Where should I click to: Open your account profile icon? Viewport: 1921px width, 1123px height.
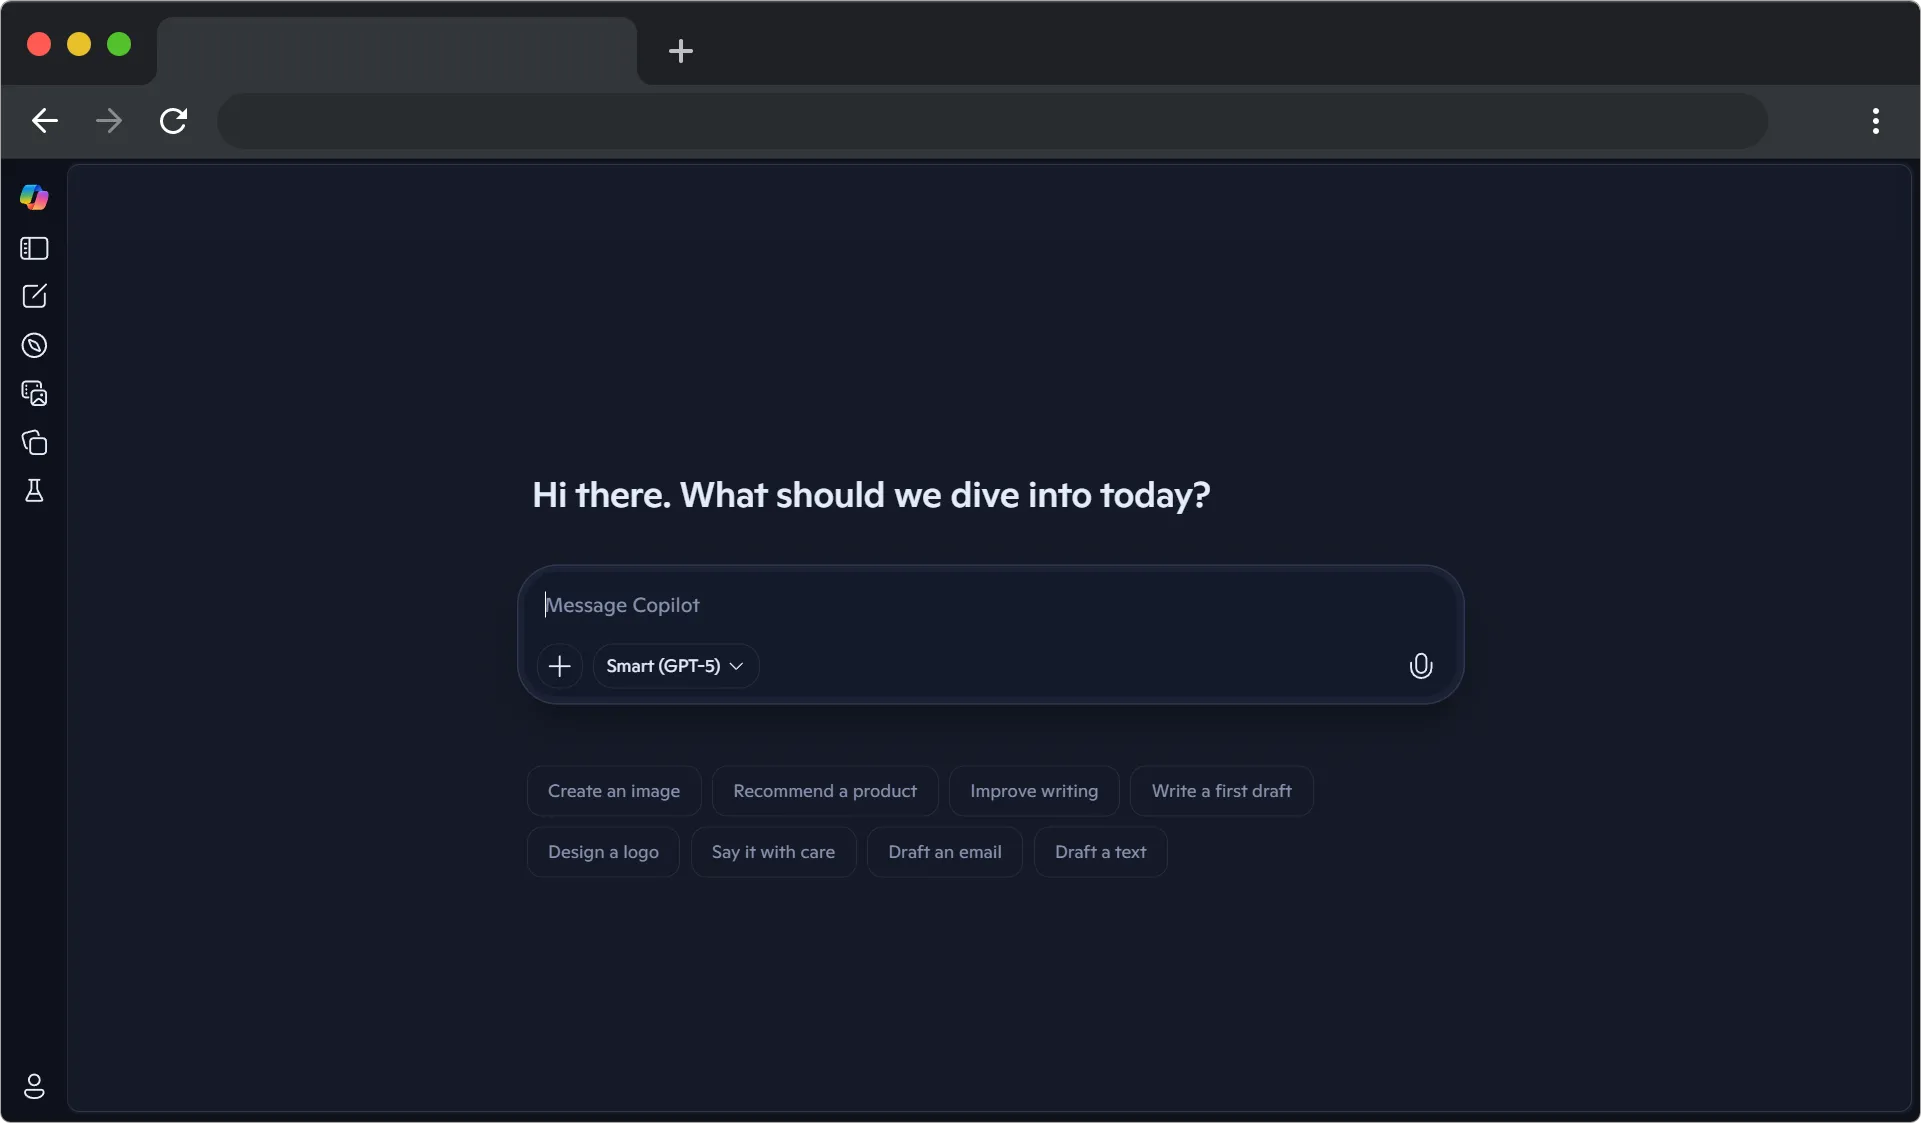click(x=35, y=1087)
